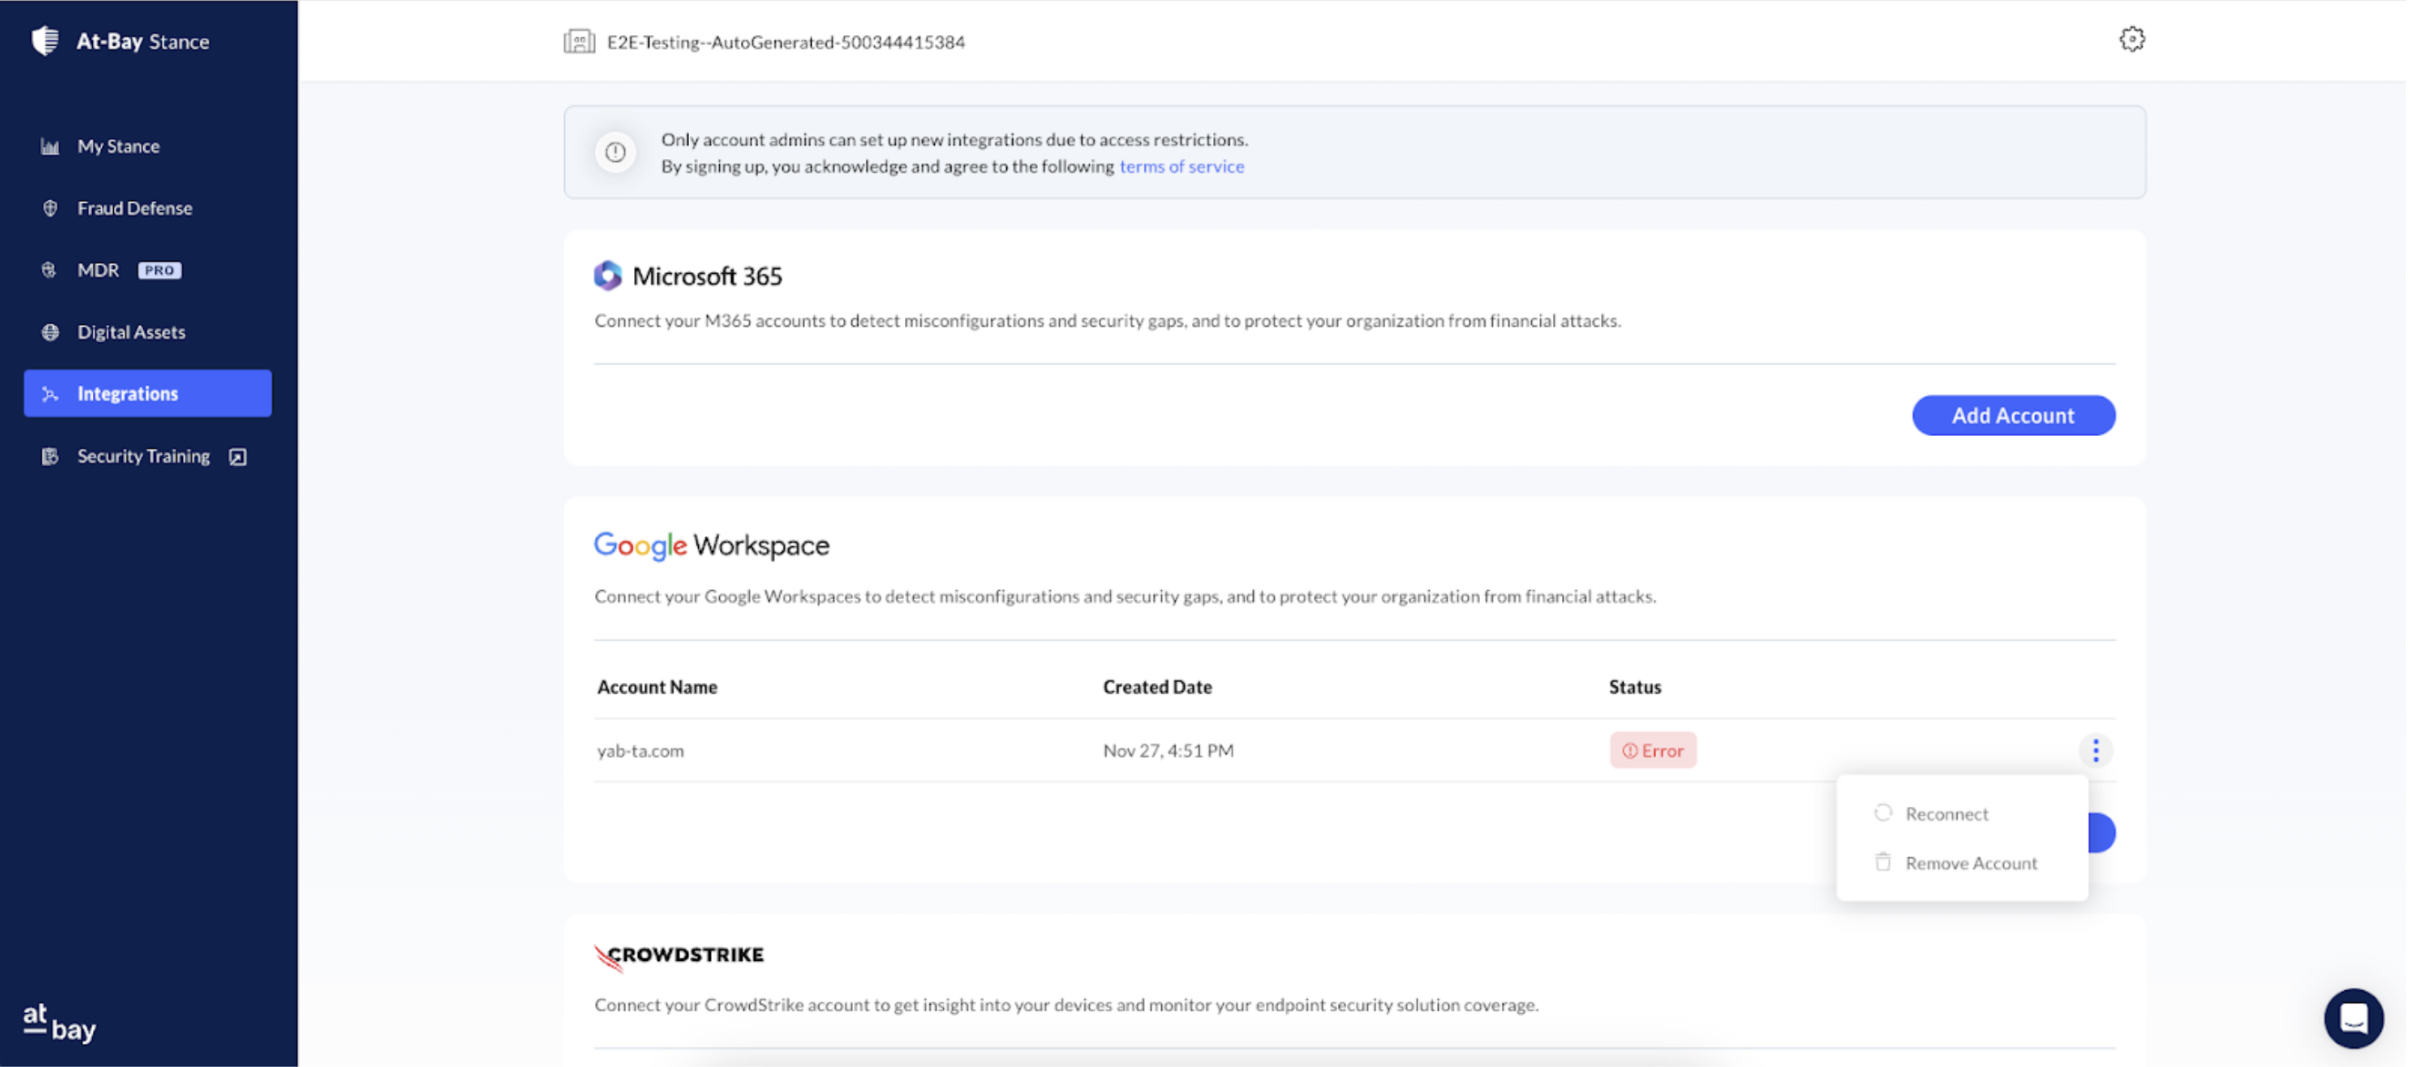
Task: Select Reconnect from the account menu
Action: pos(1946,814)
